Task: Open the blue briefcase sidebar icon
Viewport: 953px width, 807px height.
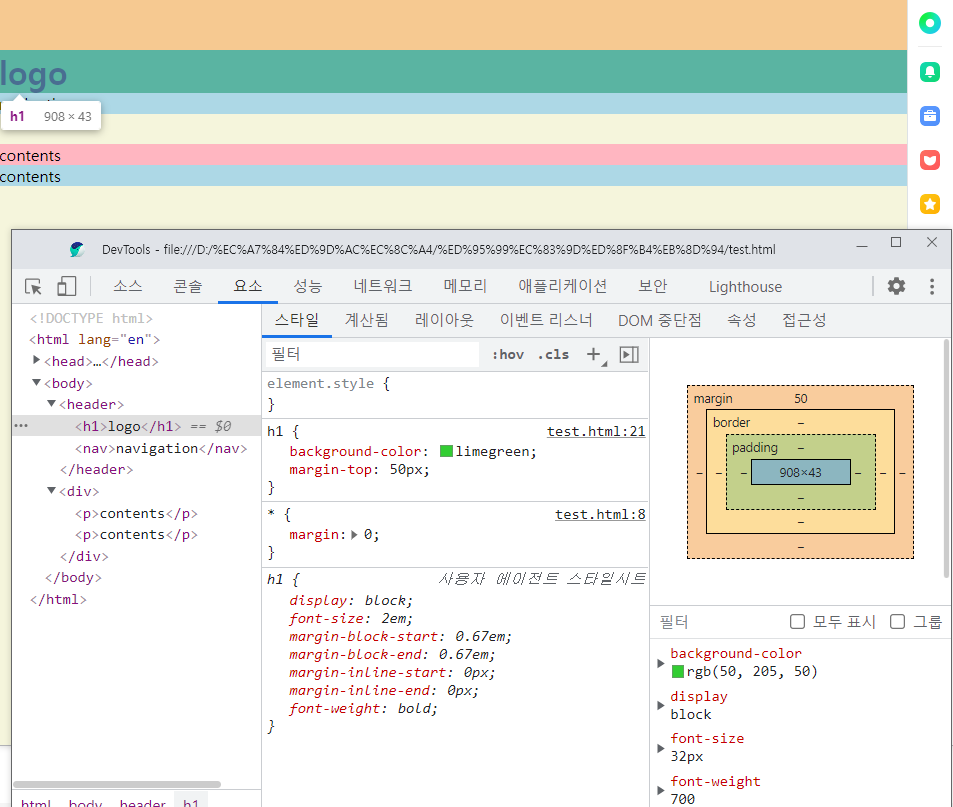Action: click(929, 115)
